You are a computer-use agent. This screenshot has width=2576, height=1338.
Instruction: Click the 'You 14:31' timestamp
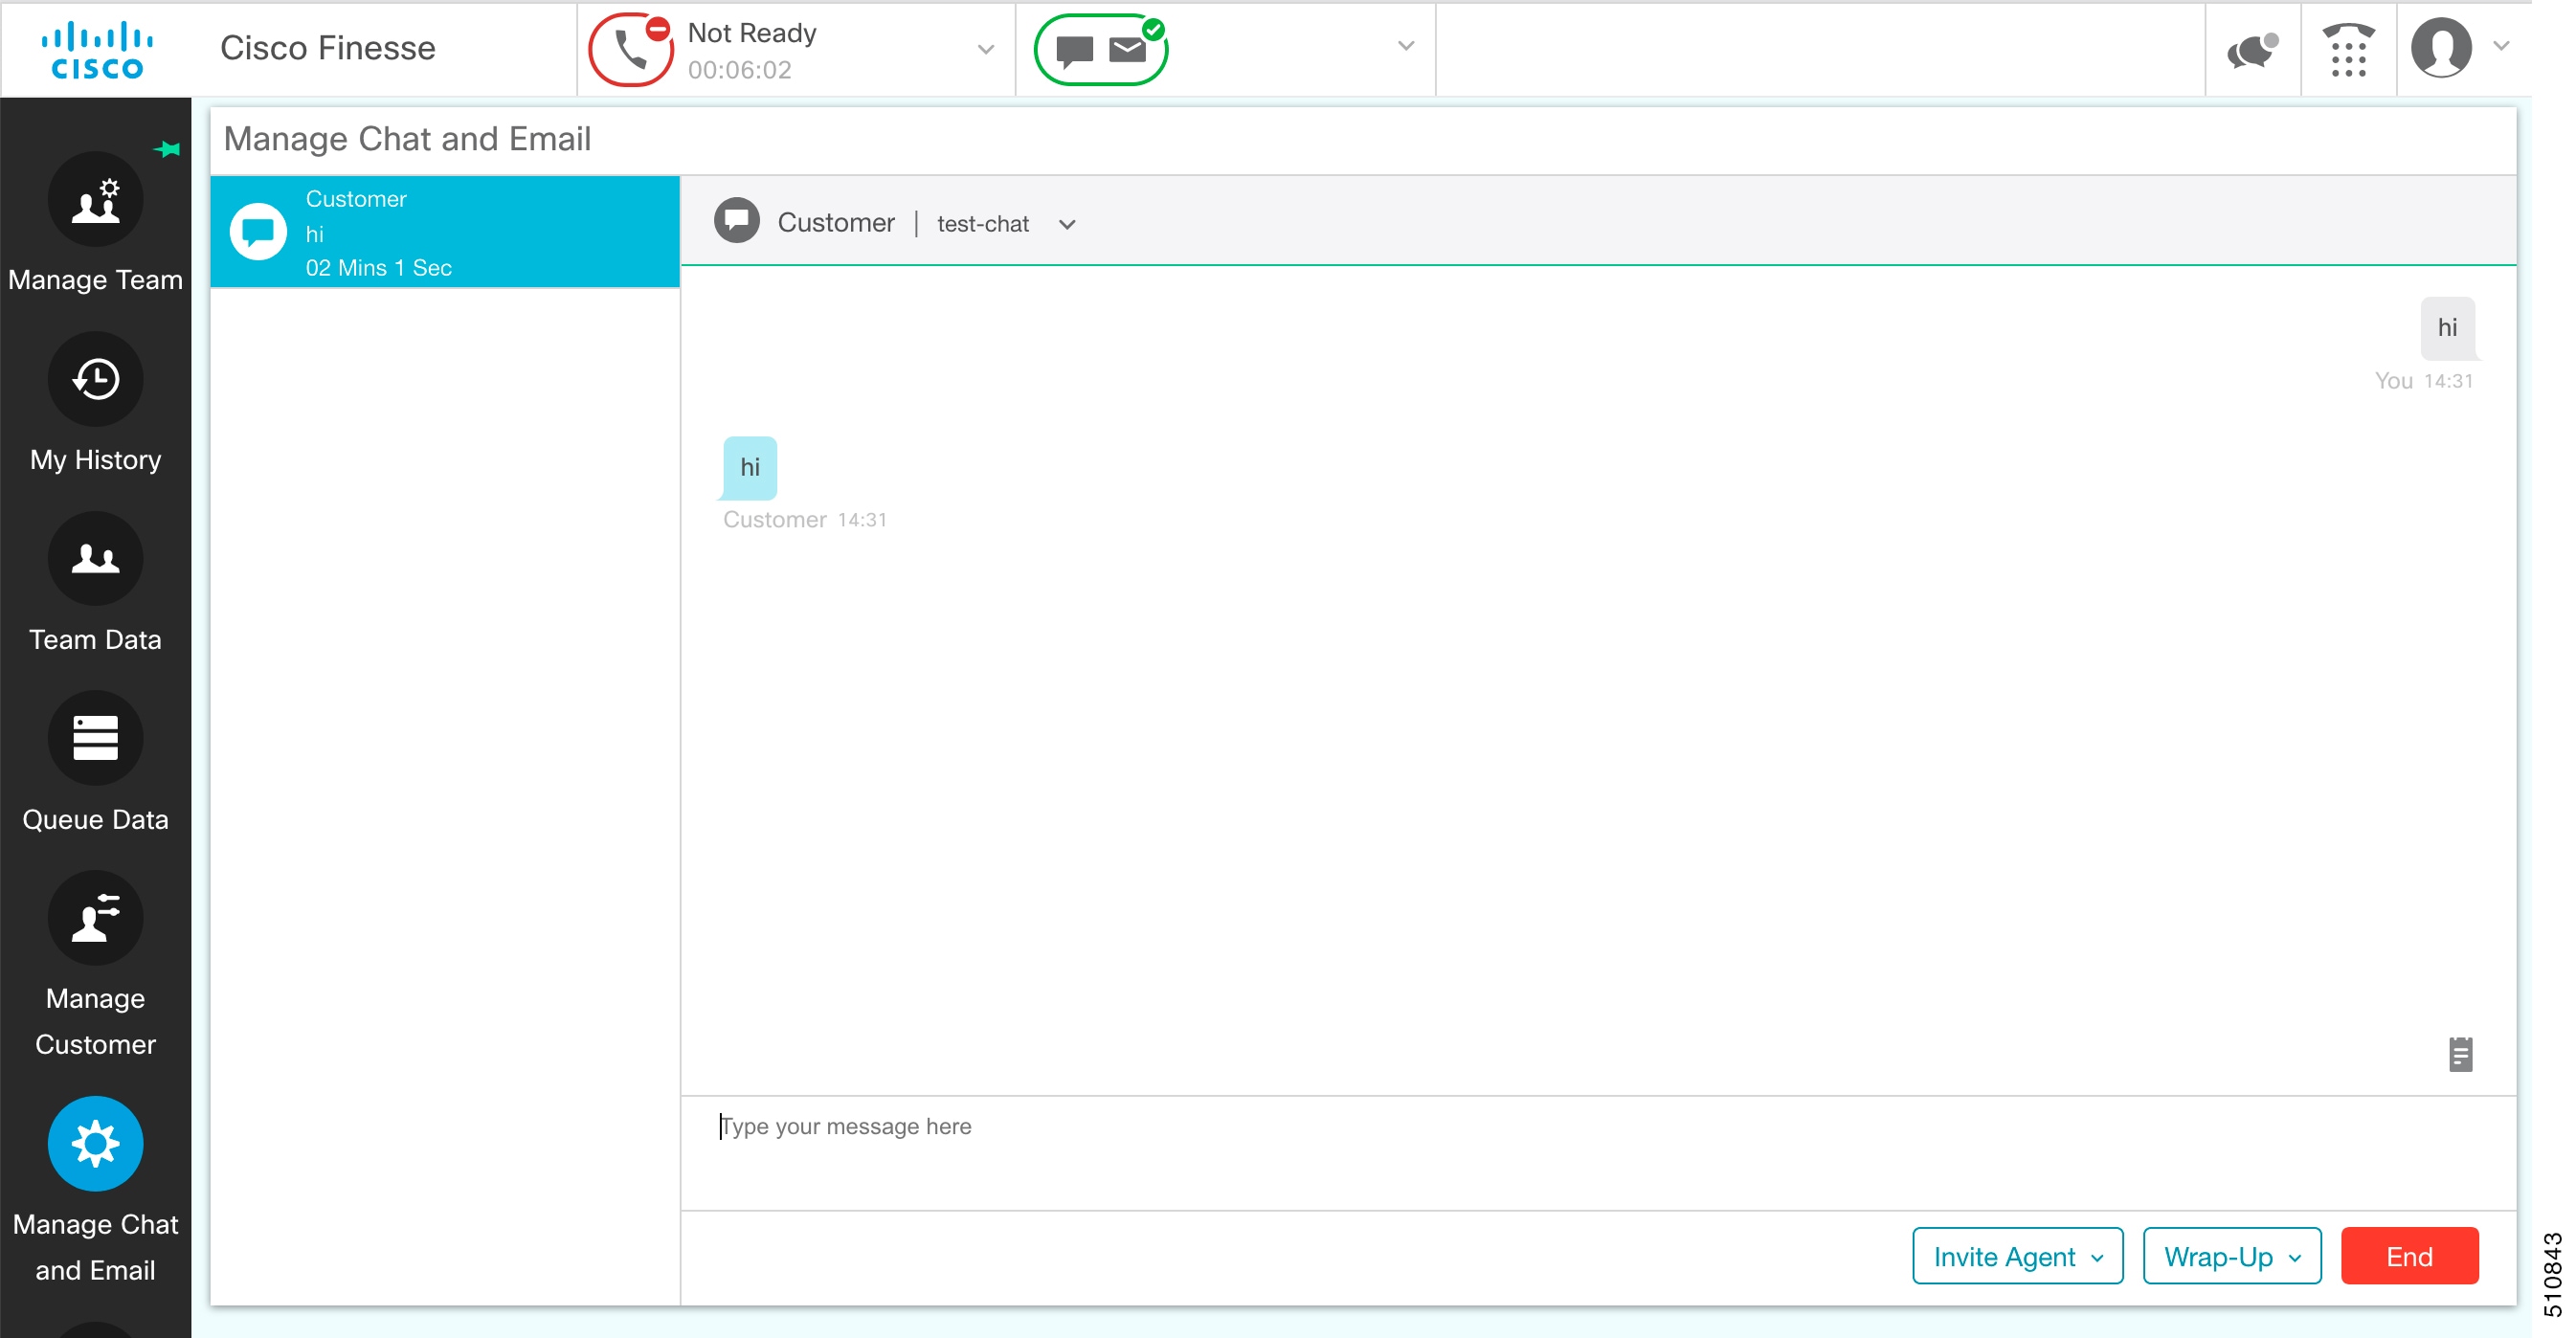(x=2424, y=381)
